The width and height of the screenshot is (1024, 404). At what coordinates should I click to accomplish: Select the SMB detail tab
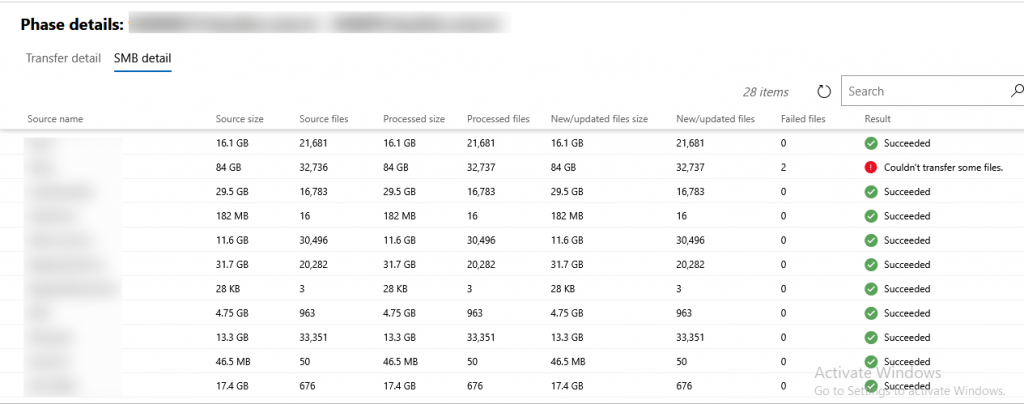pos(142,58)
